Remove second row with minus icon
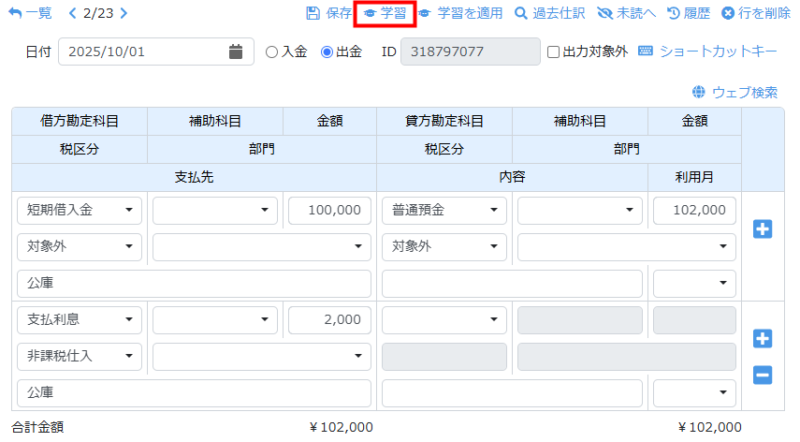800x442 pixels. (762, 375)
